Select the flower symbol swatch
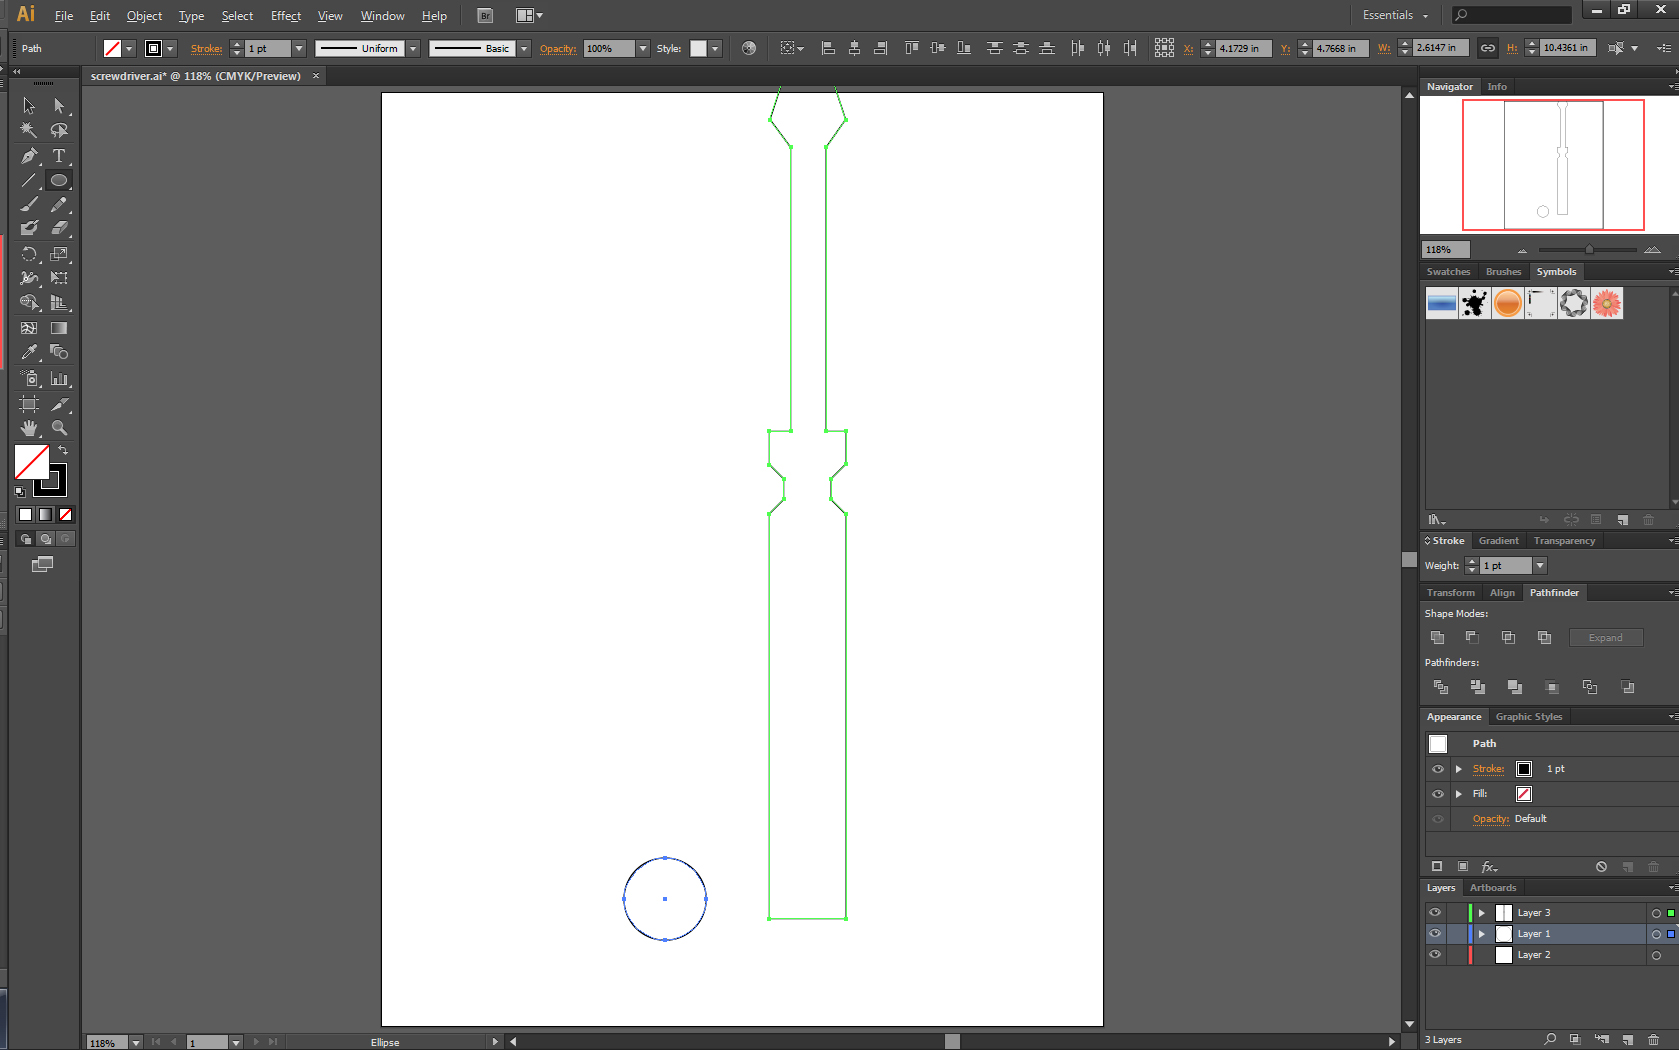This screenshot has height=1050, width=1679. (1606, 303)
